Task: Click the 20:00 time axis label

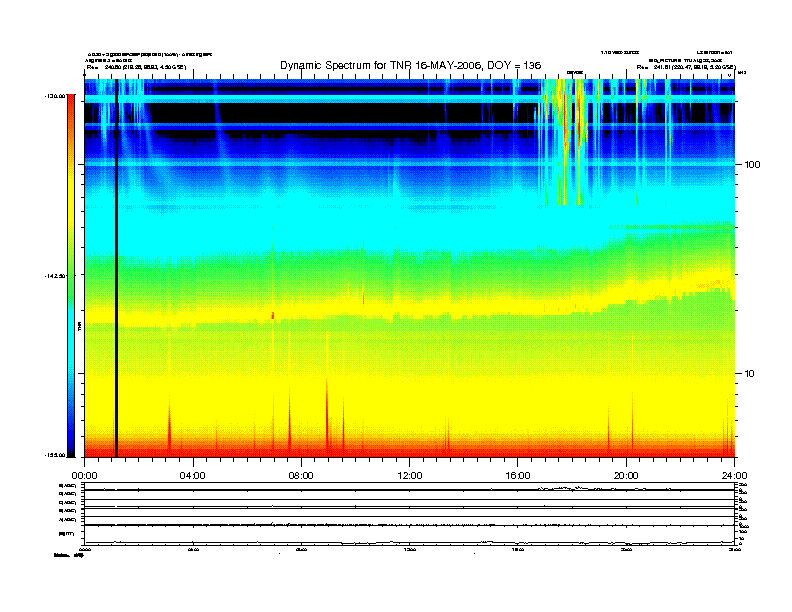Action: (x=626, y=476)
